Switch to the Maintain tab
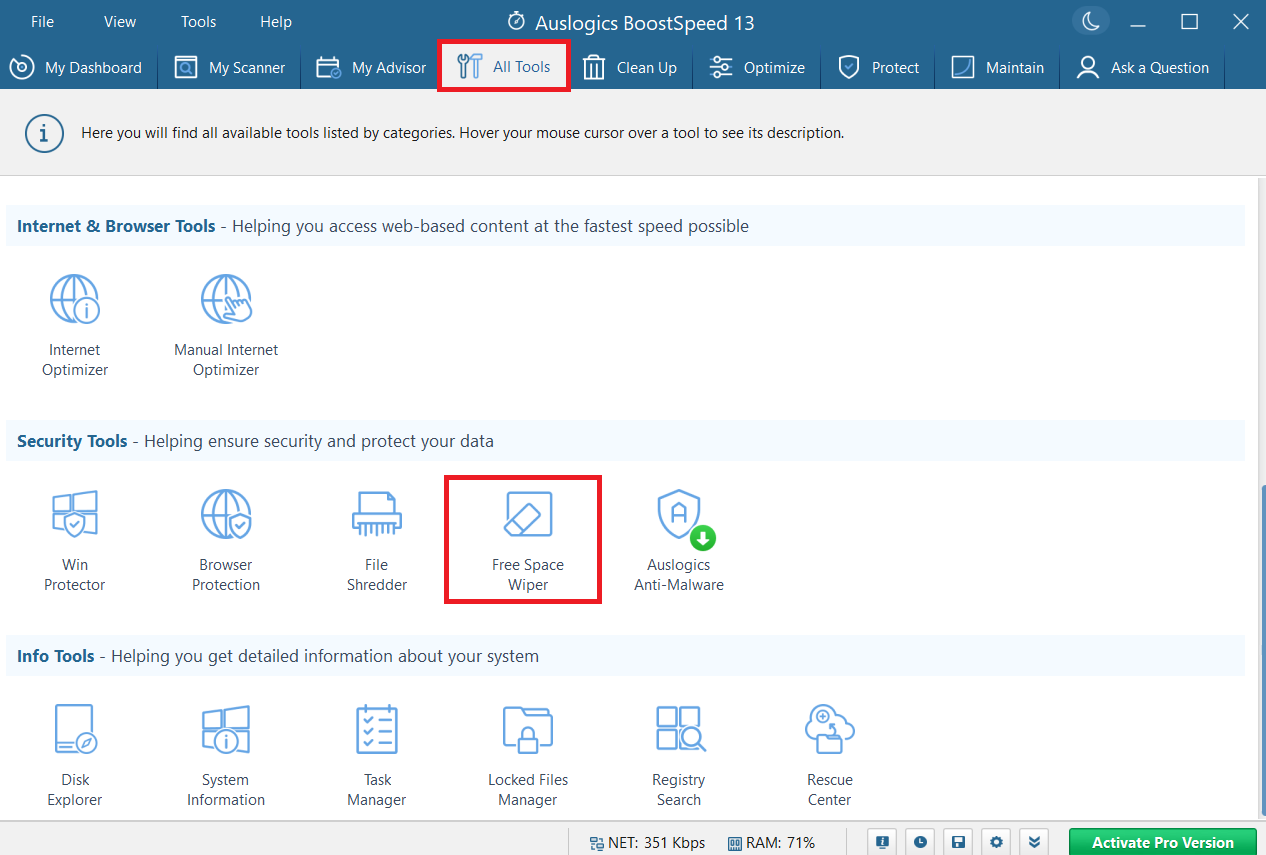Image resolution: width=1266 pixels, height=855 pixels. click(x=997, y=67)
